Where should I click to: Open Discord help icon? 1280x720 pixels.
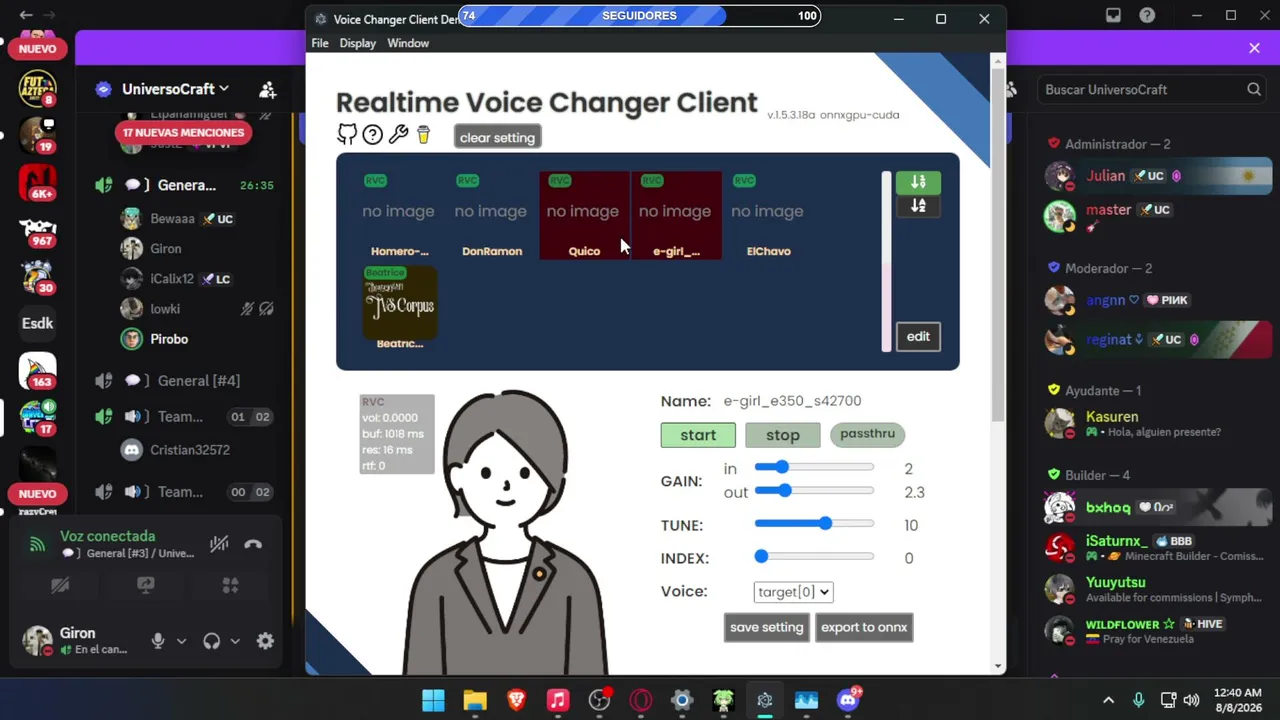[x=1147, y=16]
